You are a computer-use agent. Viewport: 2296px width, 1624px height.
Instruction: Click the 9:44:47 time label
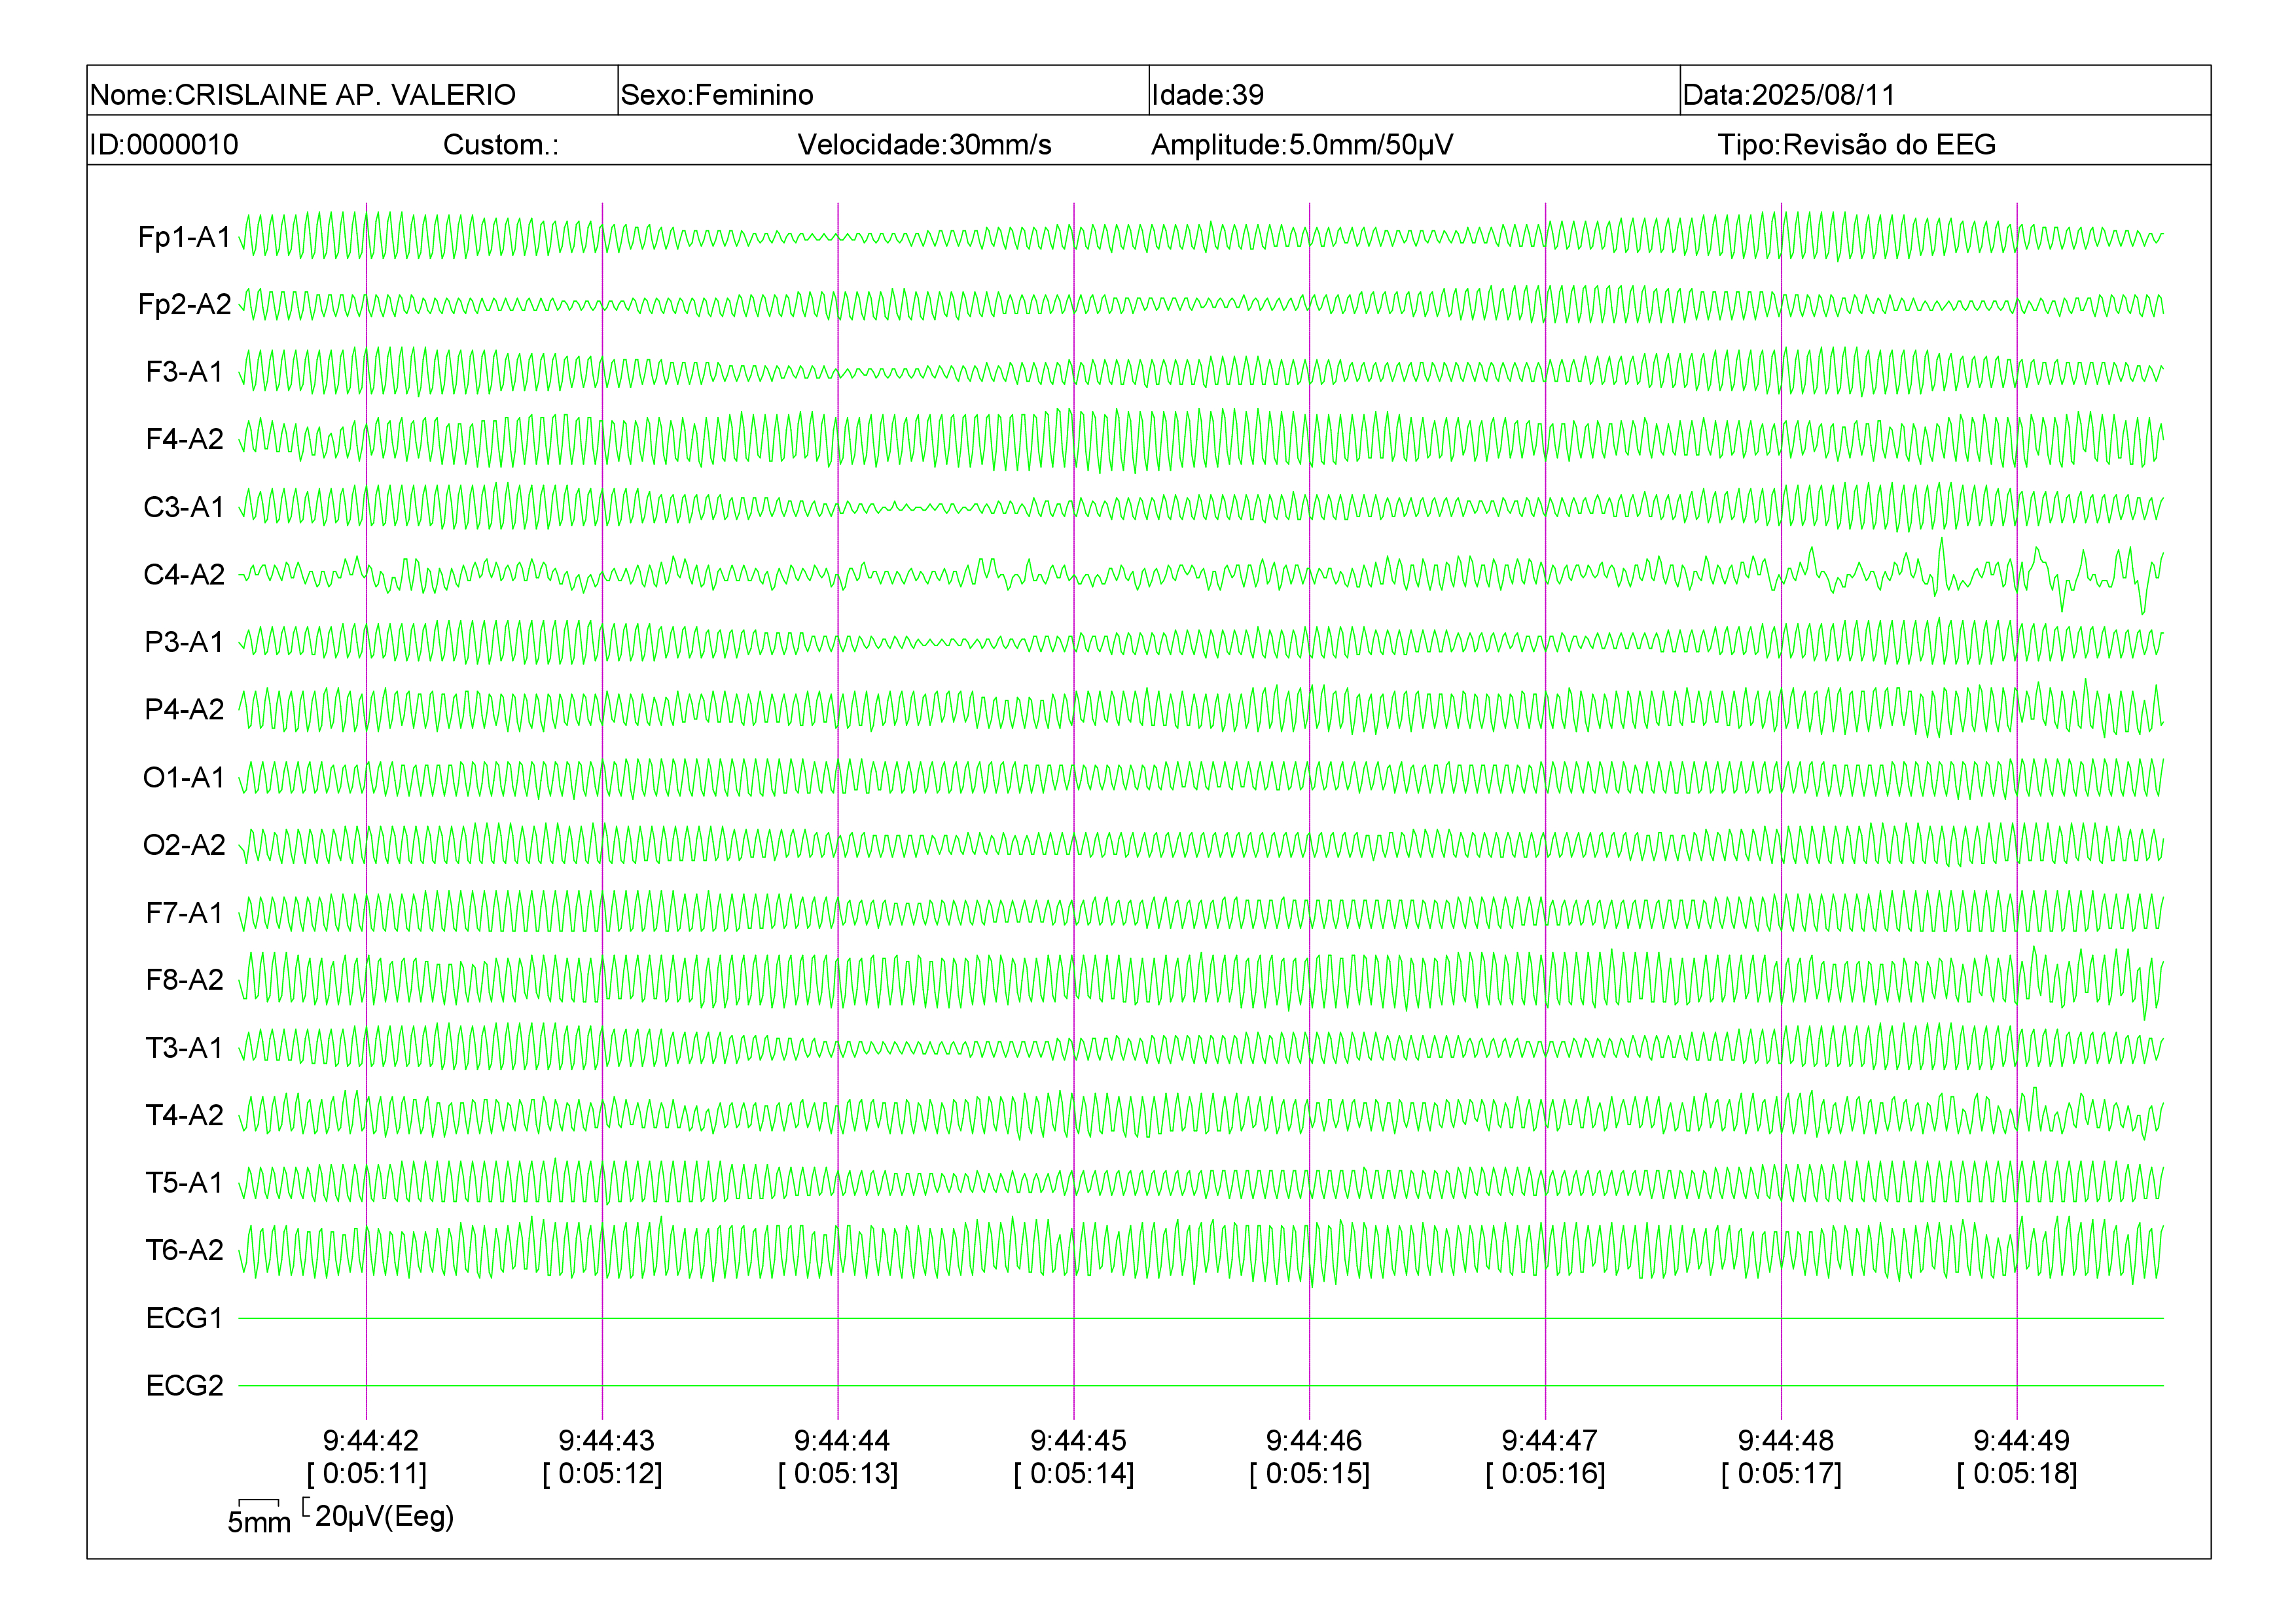[x=1549, y=1440]
